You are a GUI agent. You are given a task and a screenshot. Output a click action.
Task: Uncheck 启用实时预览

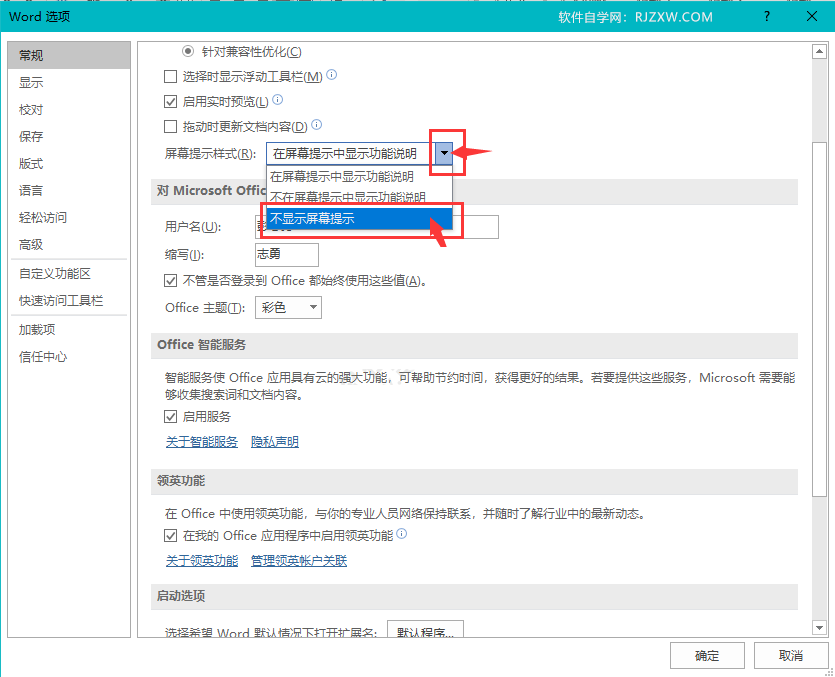point(168,102)
